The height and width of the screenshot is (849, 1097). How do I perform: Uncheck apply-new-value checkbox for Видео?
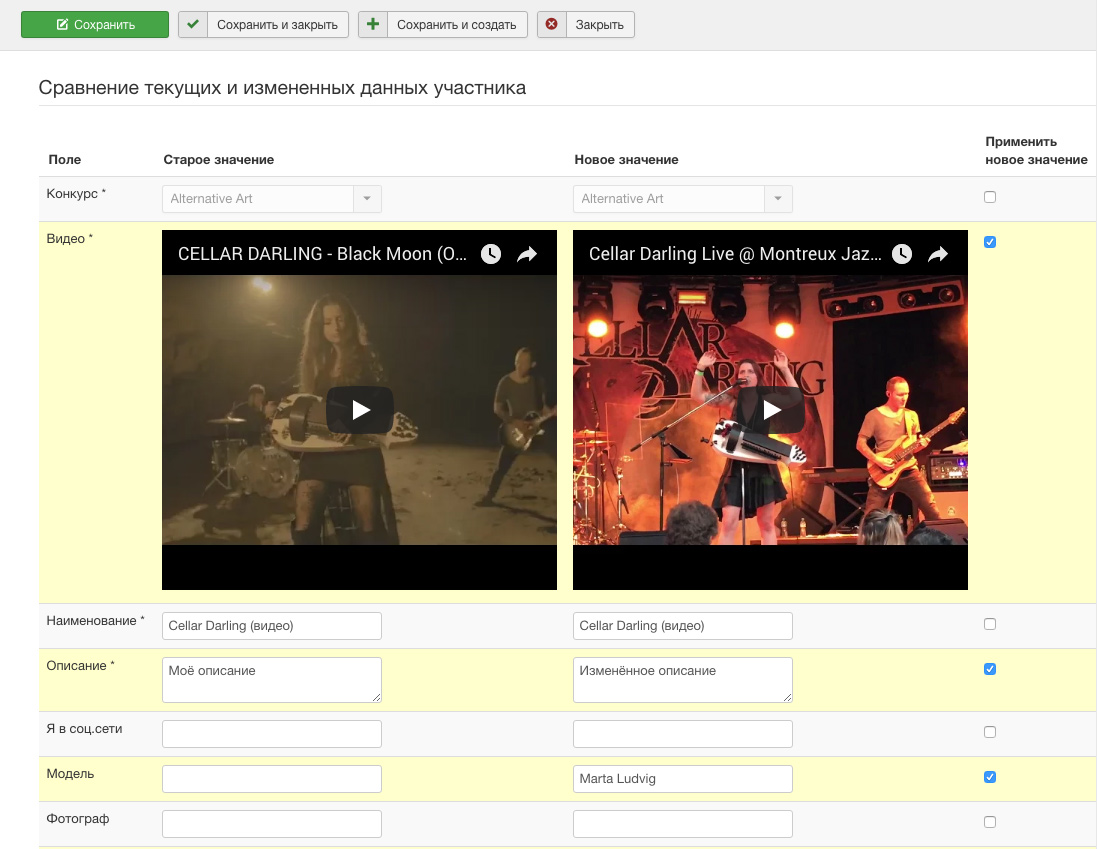[x=990, y=242]
